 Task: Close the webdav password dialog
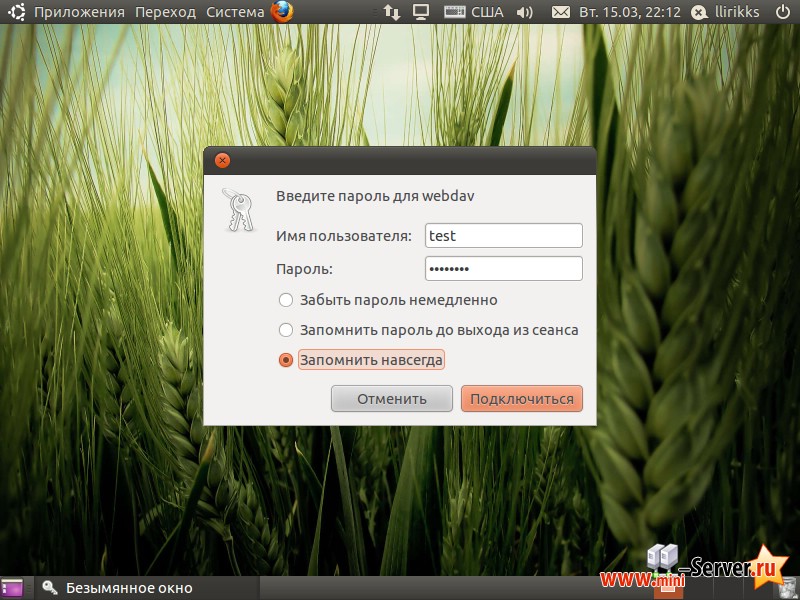coord(222,161)
